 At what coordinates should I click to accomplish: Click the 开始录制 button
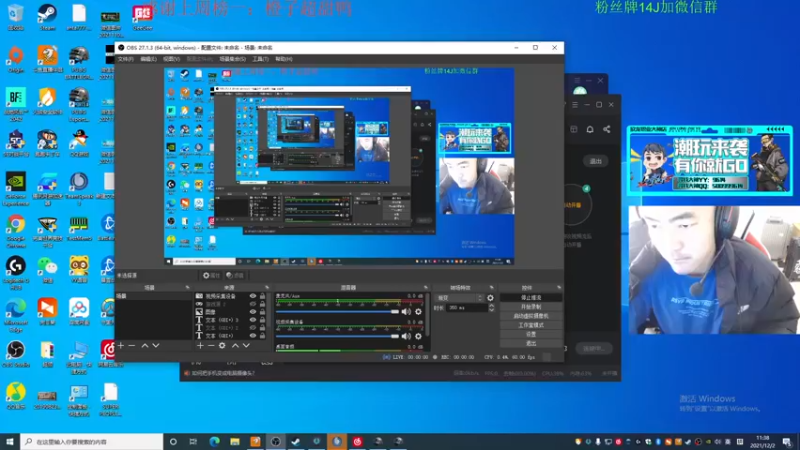tap(531, 307)
